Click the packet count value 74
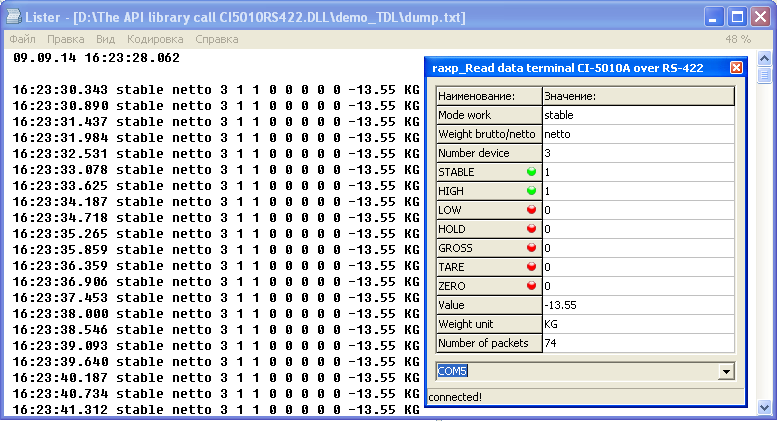The height and width of the screenshot is (421, 777). click(638, 343)
